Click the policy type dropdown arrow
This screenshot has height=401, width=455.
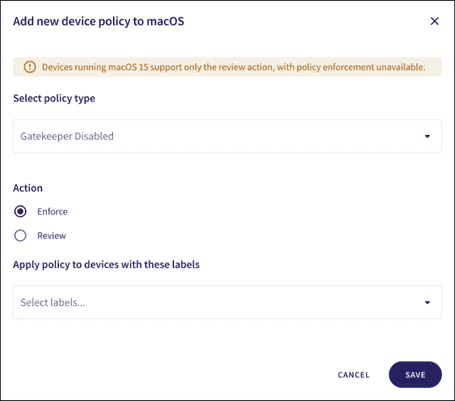[x=427, y=136]
